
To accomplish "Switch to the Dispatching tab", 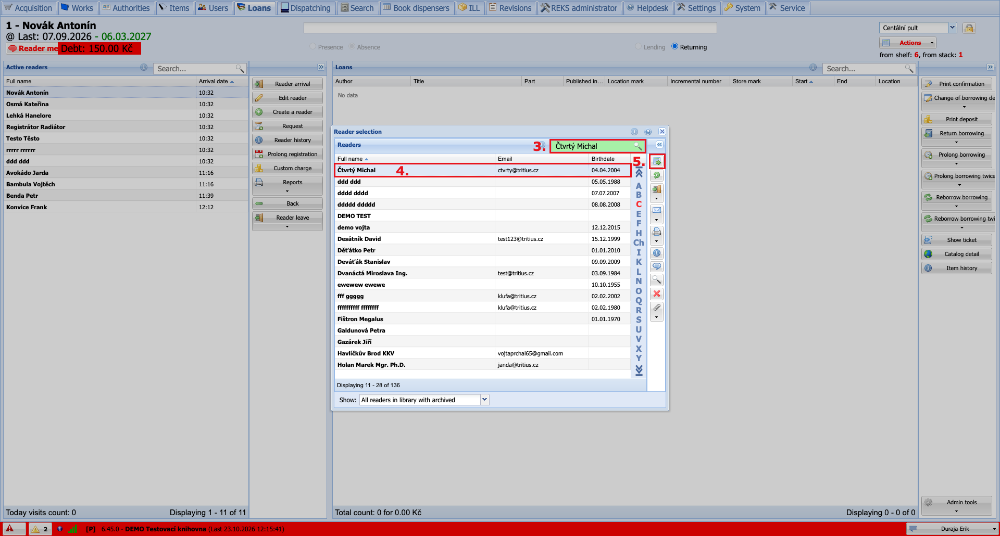I will [305, 8].
